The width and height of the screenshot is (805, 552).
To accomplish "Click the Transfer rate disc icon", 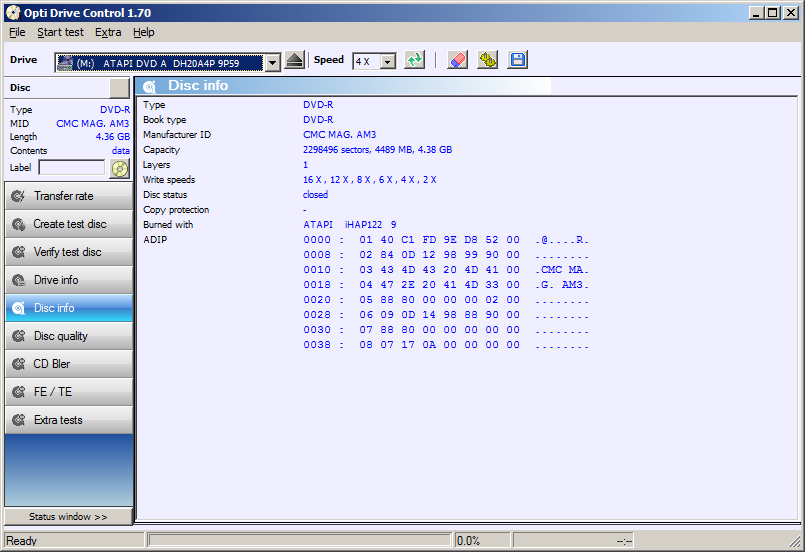I will [18, 196].
